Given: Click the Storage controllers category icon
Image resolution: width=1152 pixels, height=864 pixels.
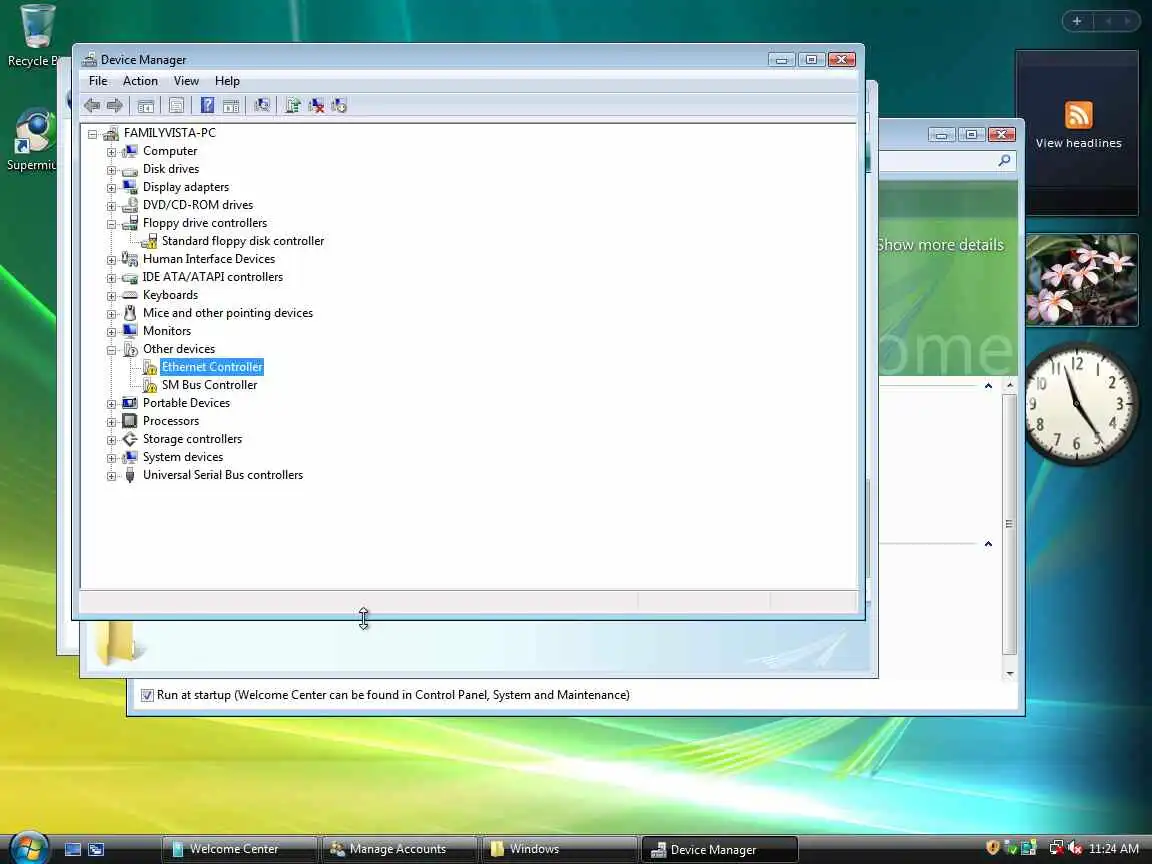Looking at the screenshot, I should (130, 439).
